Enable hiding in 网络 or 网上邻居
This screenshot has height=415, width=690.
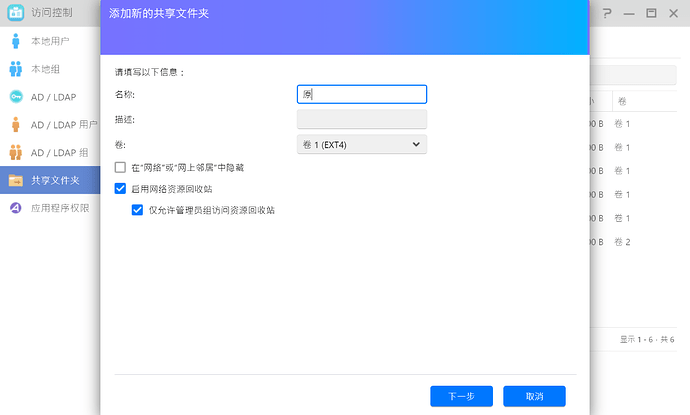(x=120, y=168)
